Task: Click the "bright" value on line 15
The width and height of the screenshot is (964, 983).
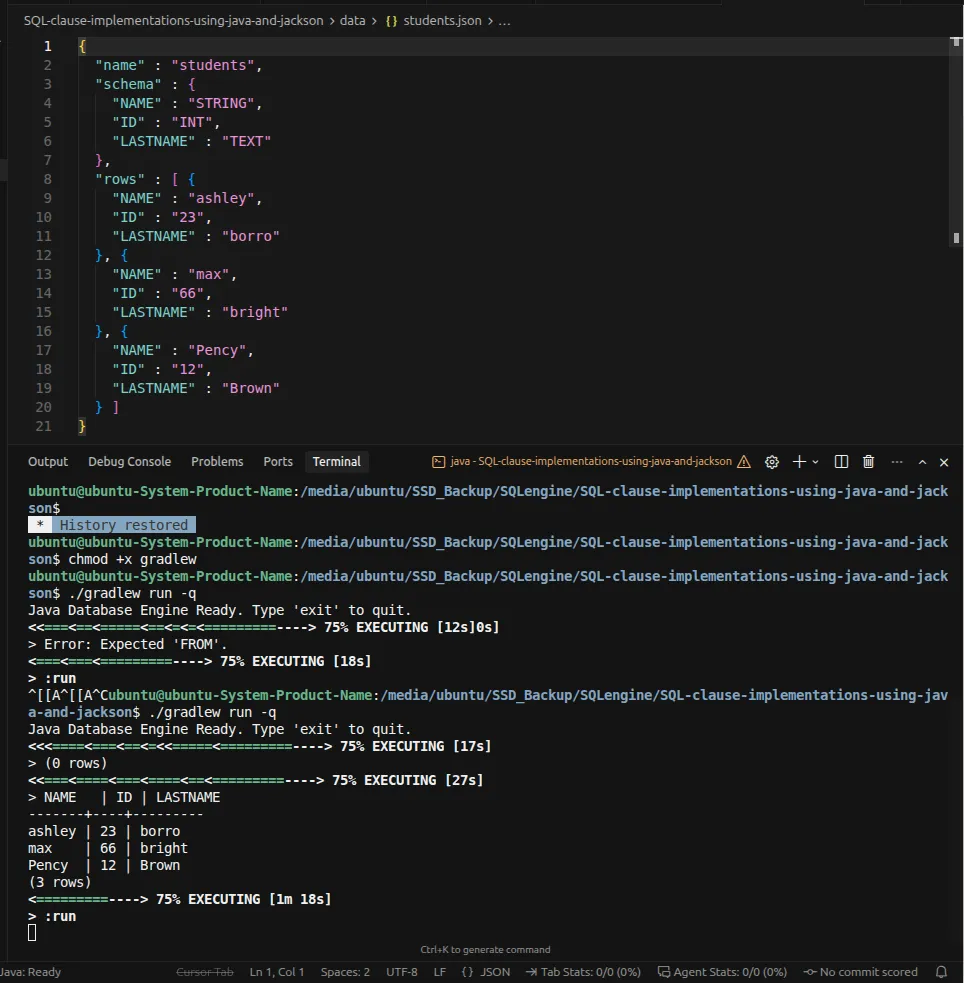Action: (x=254, y=312)
